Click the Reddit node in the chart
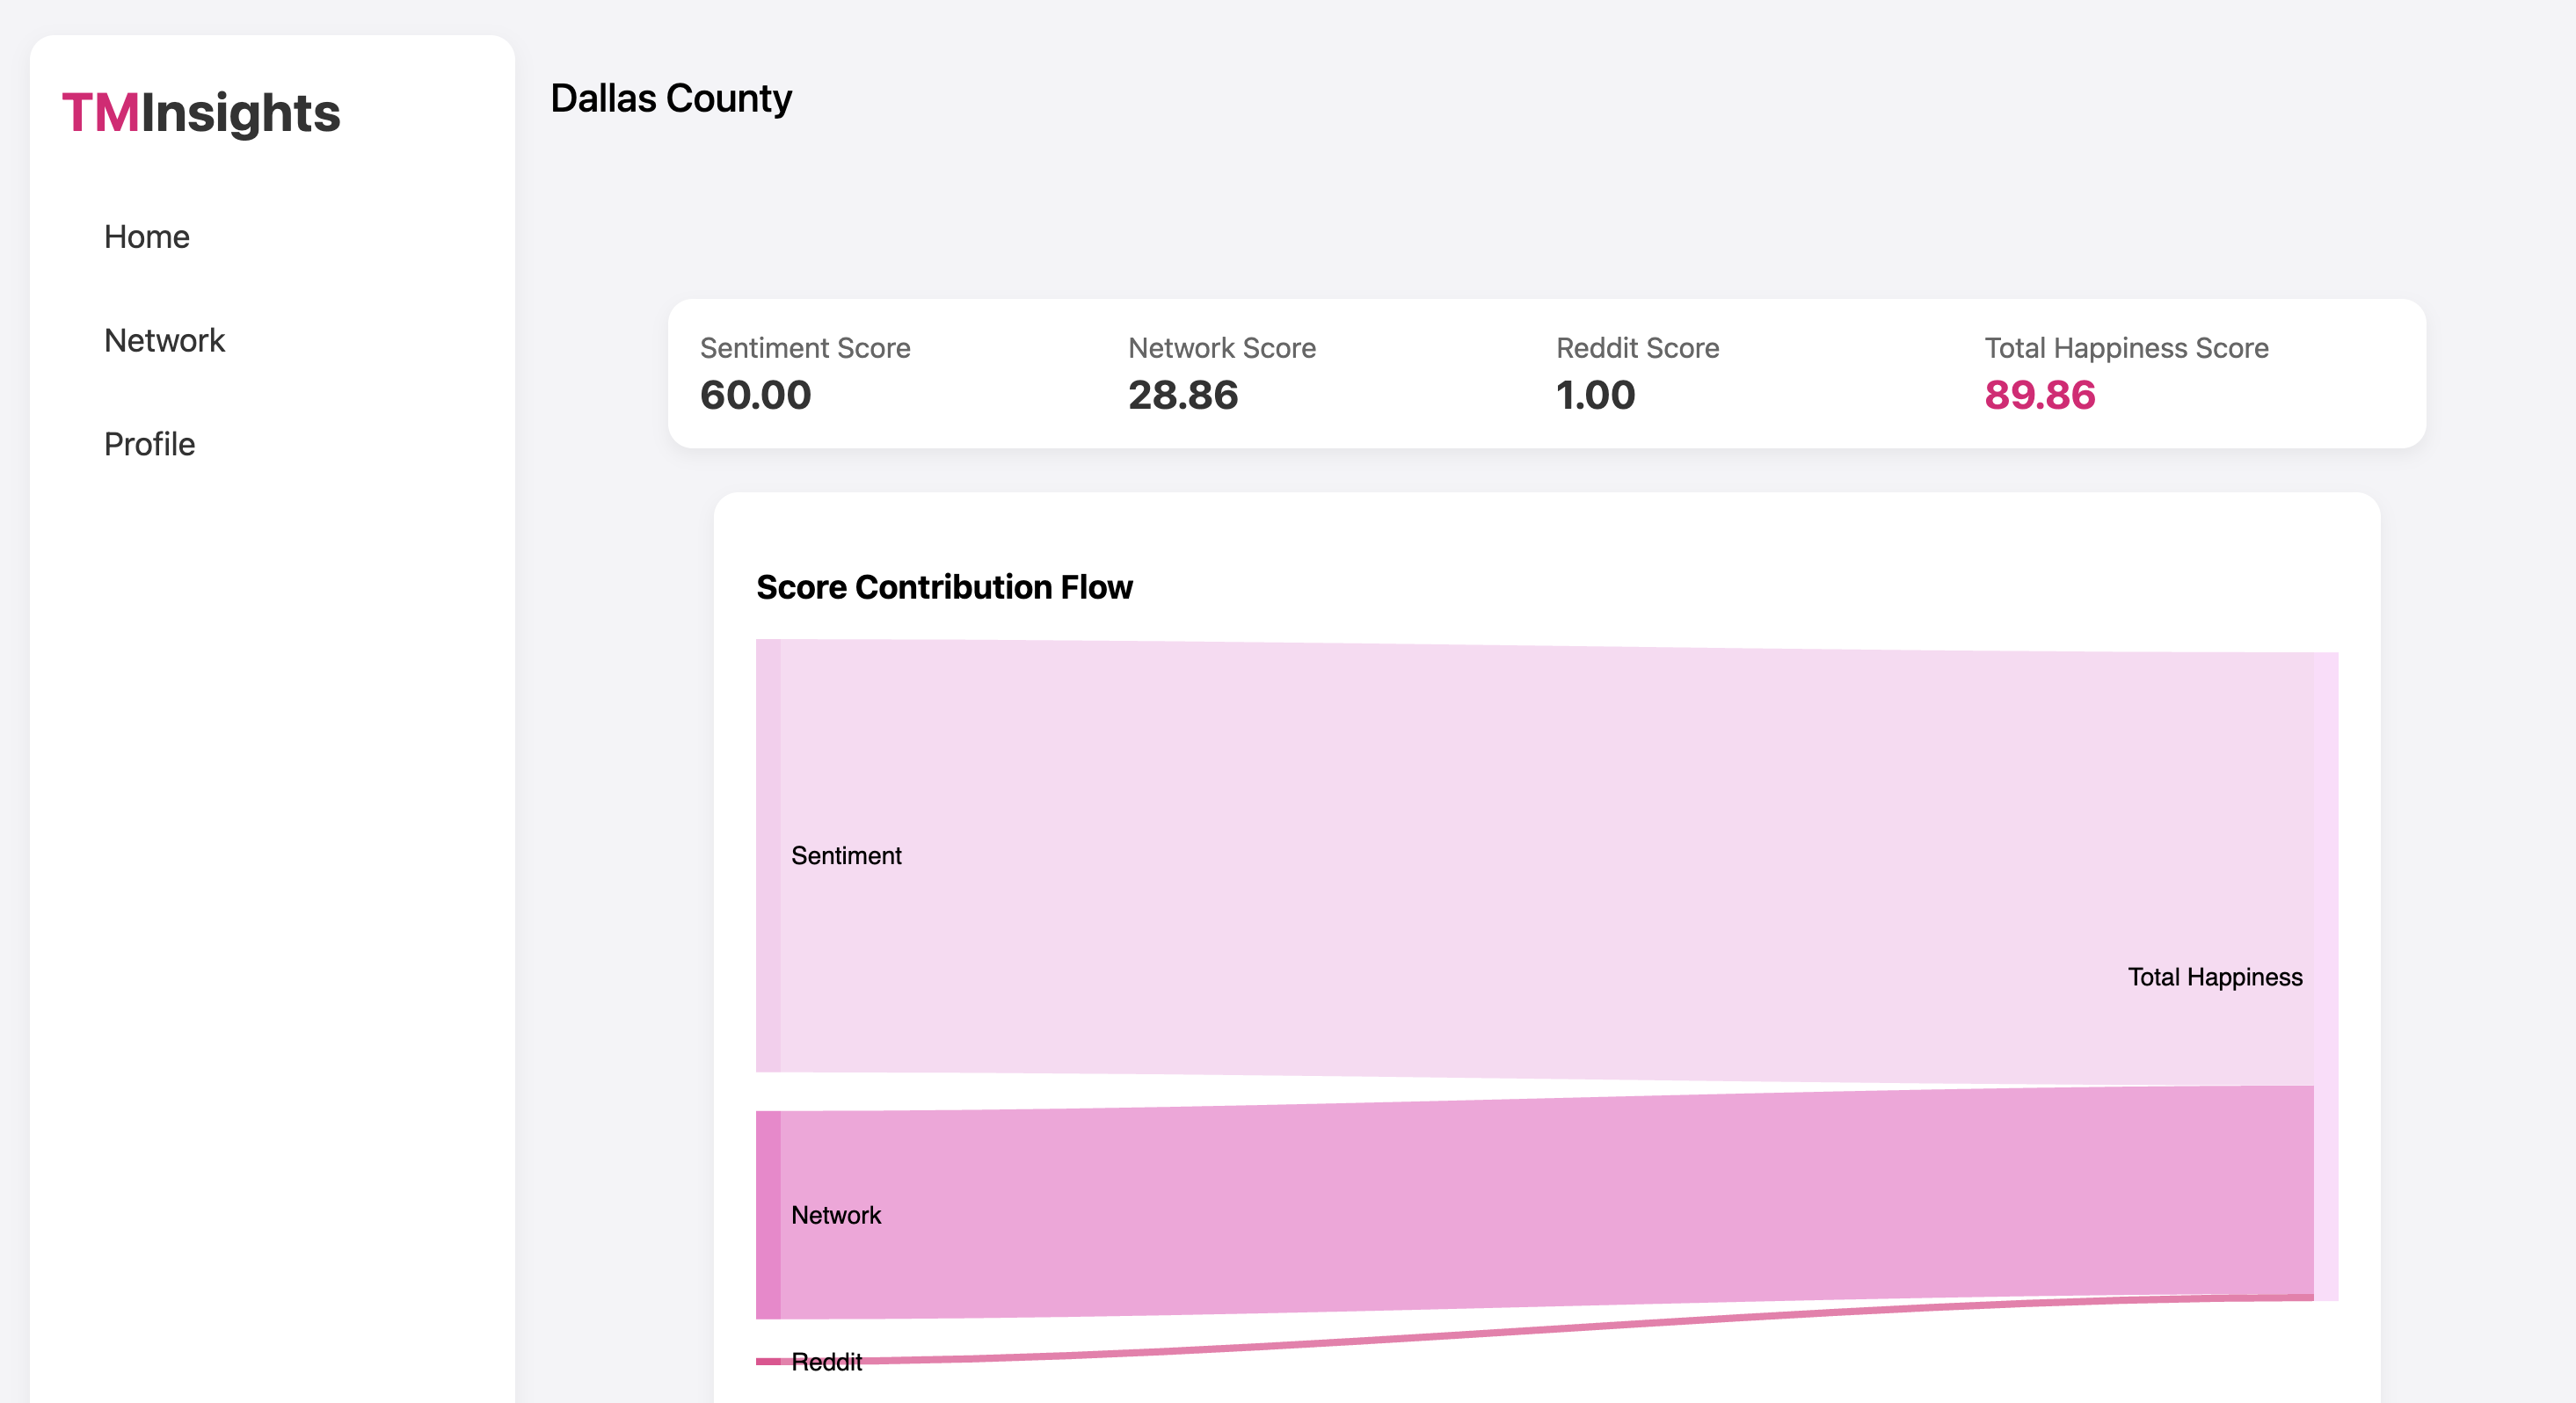The height and width of the screenshot is (1403, 2576). tap(768, 1361)
